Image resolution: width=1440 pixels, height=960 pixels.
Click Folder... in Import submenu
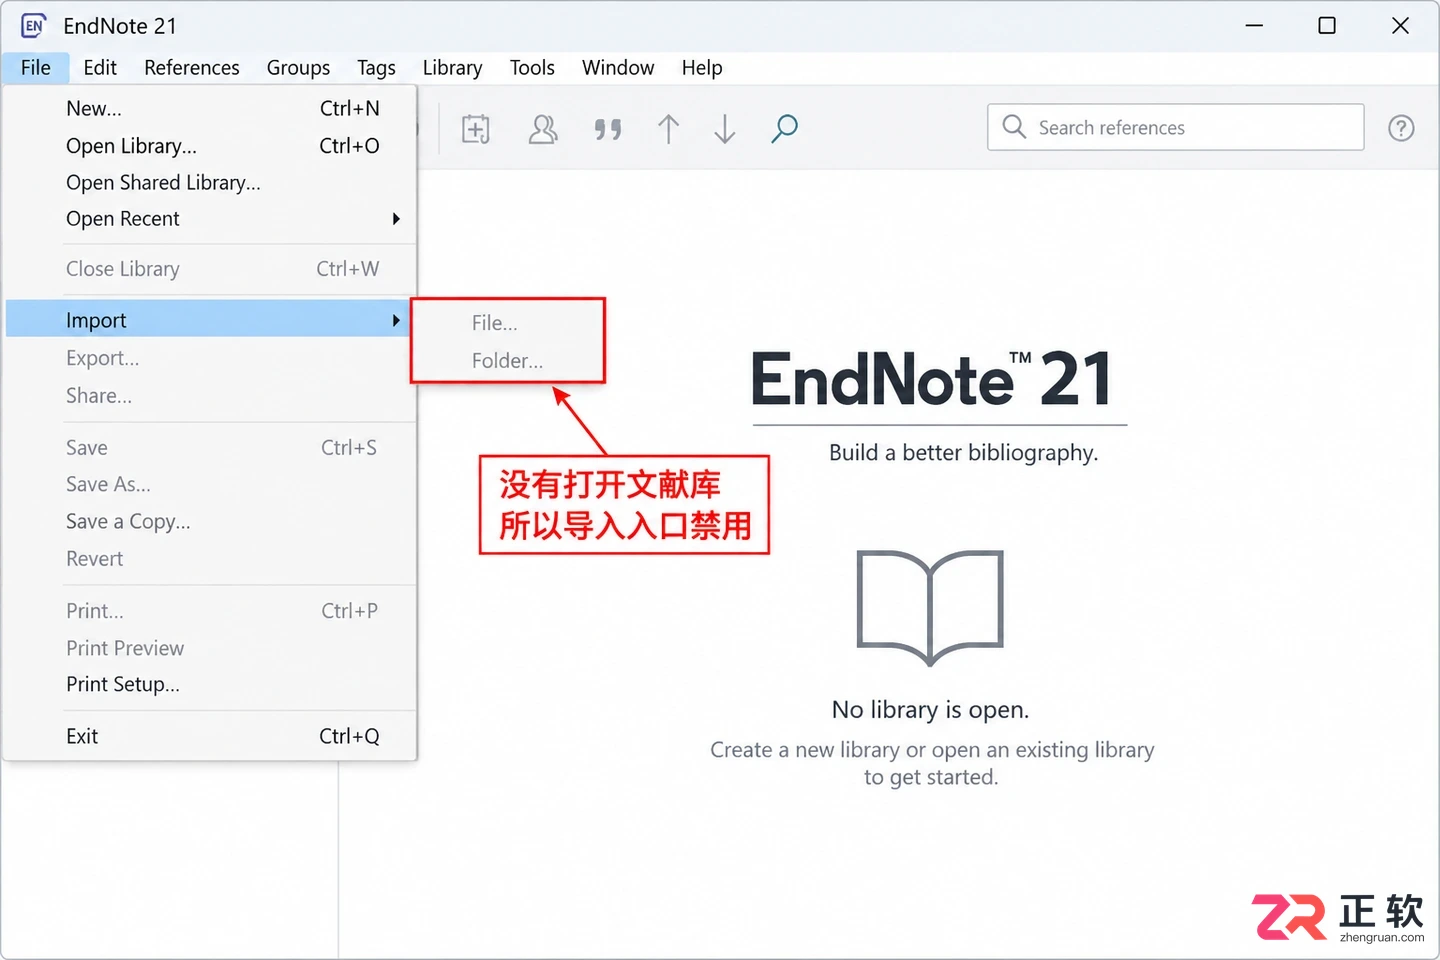click(508, 361)
